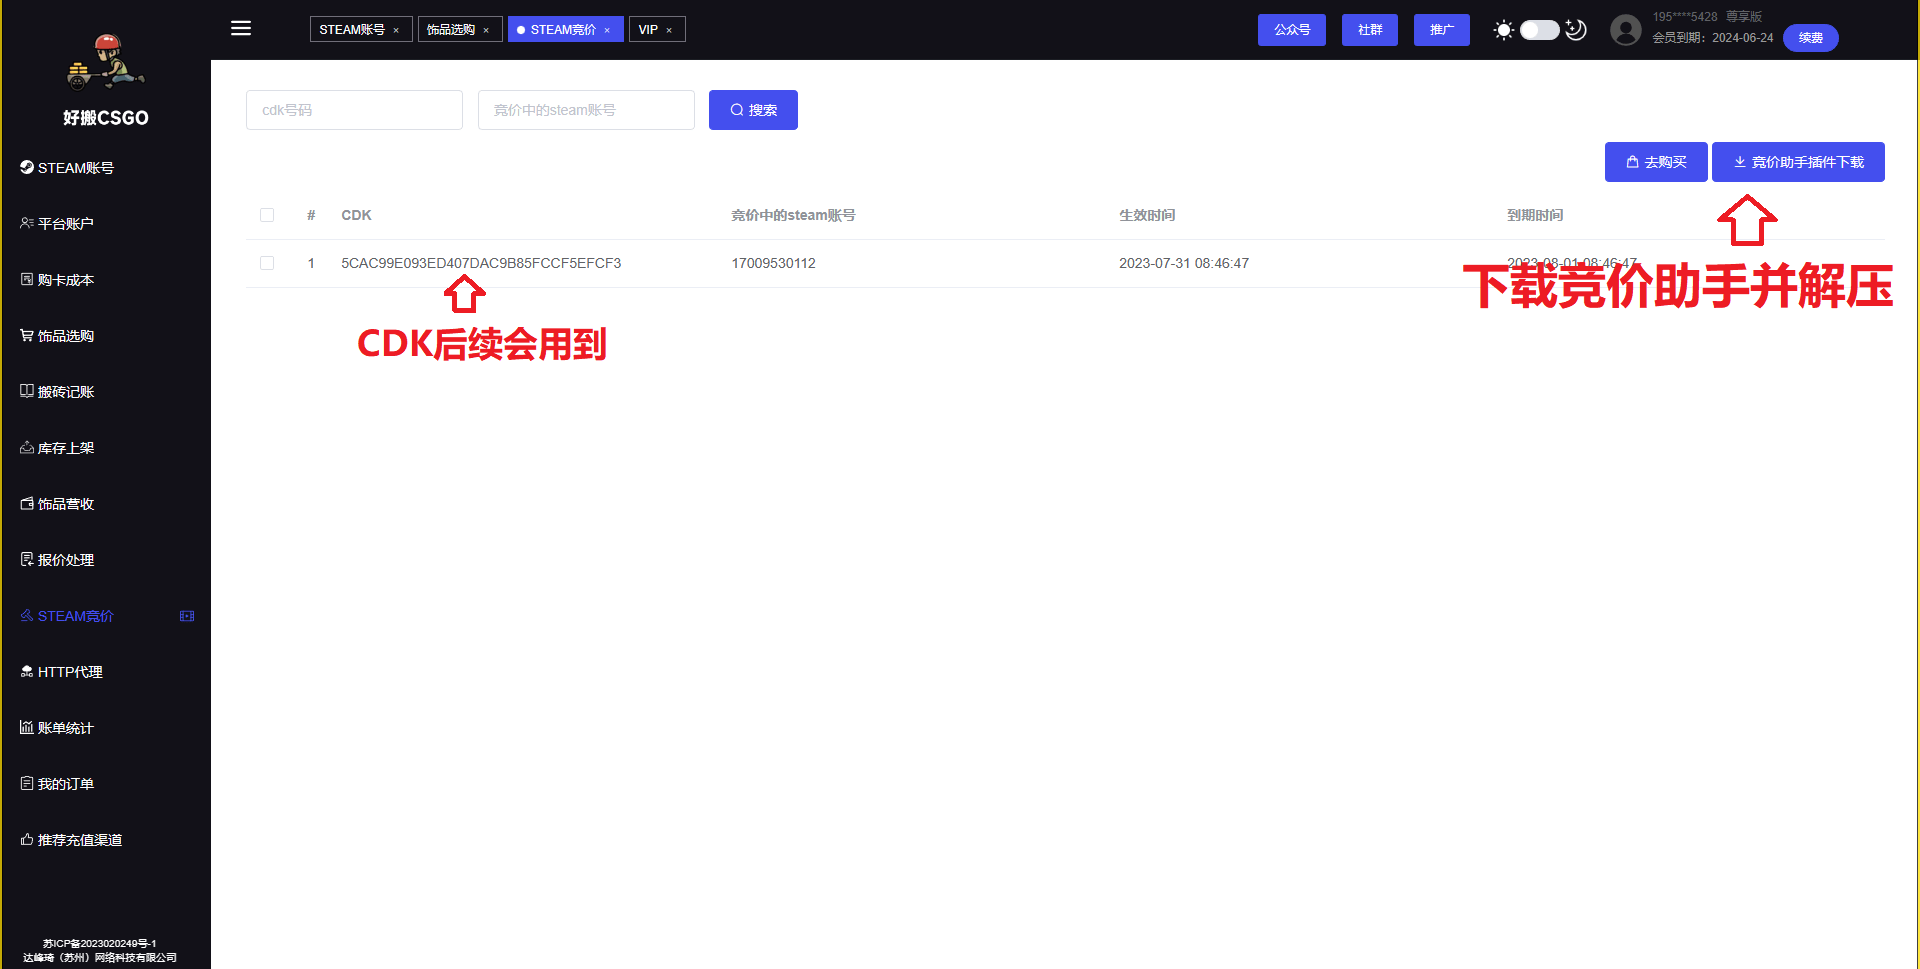The height and width of the screenshot is (969, 1920).
Task: Open 账单统计 in sidebar
Action: tap(105, 728)
